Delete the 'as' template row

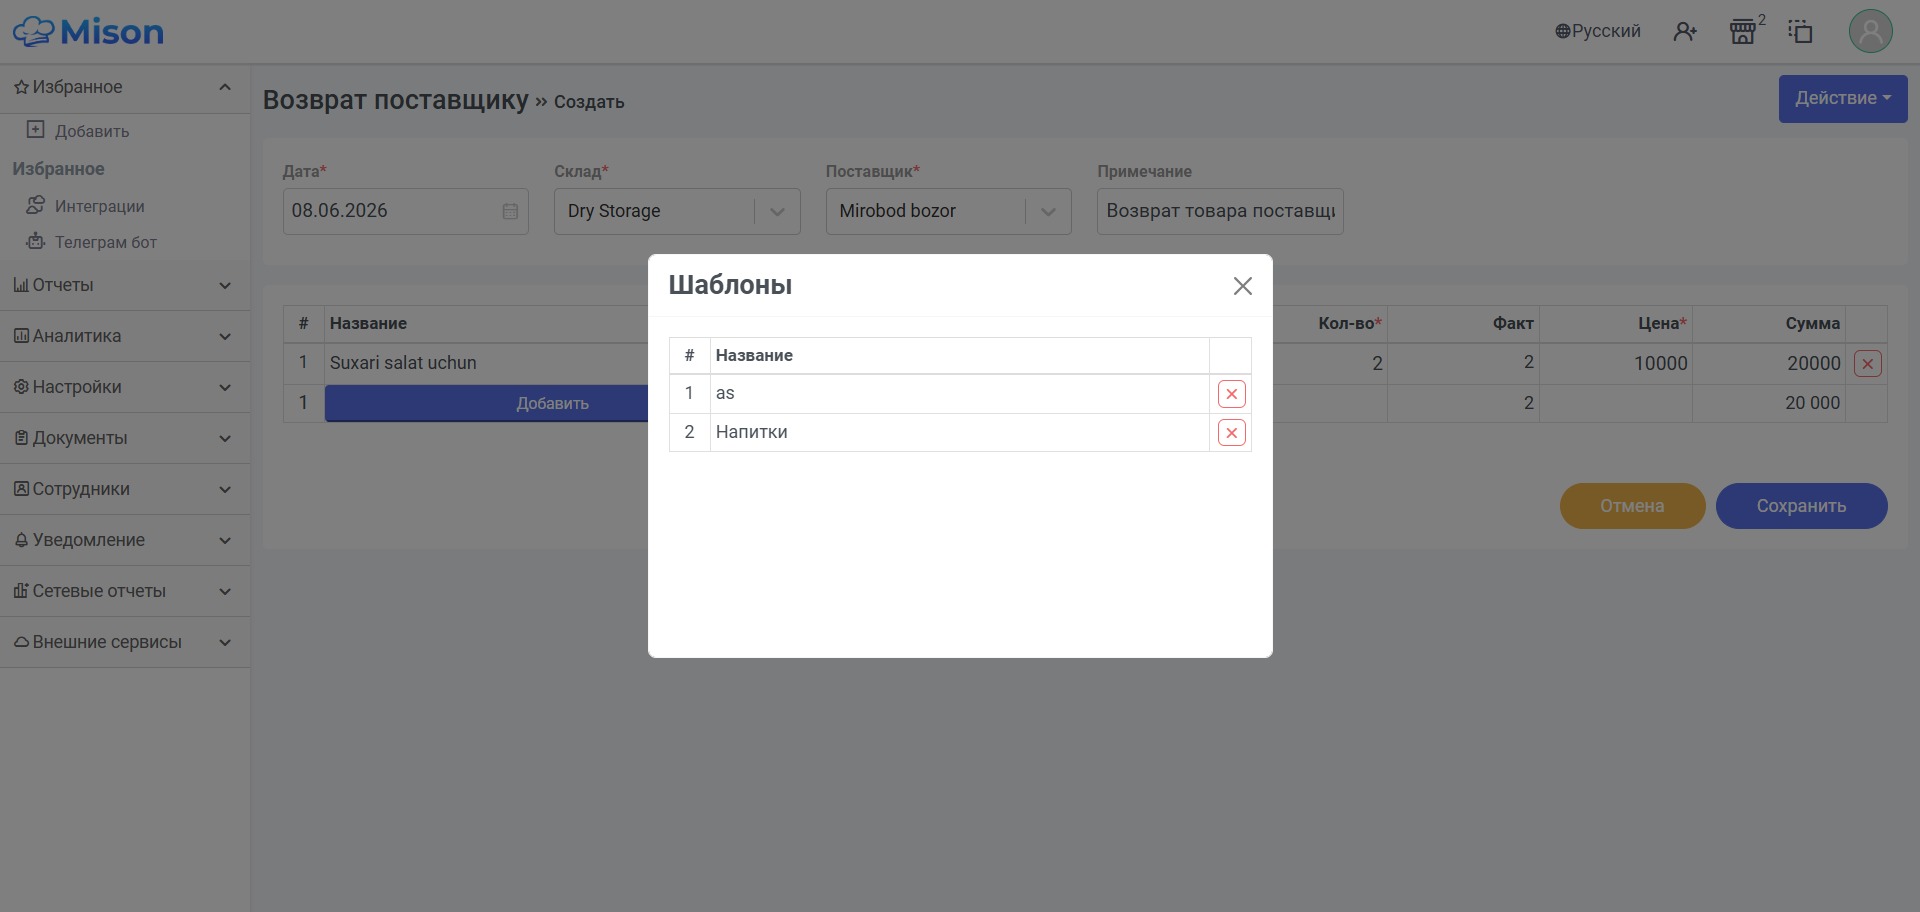click(x=1231, y=394)
